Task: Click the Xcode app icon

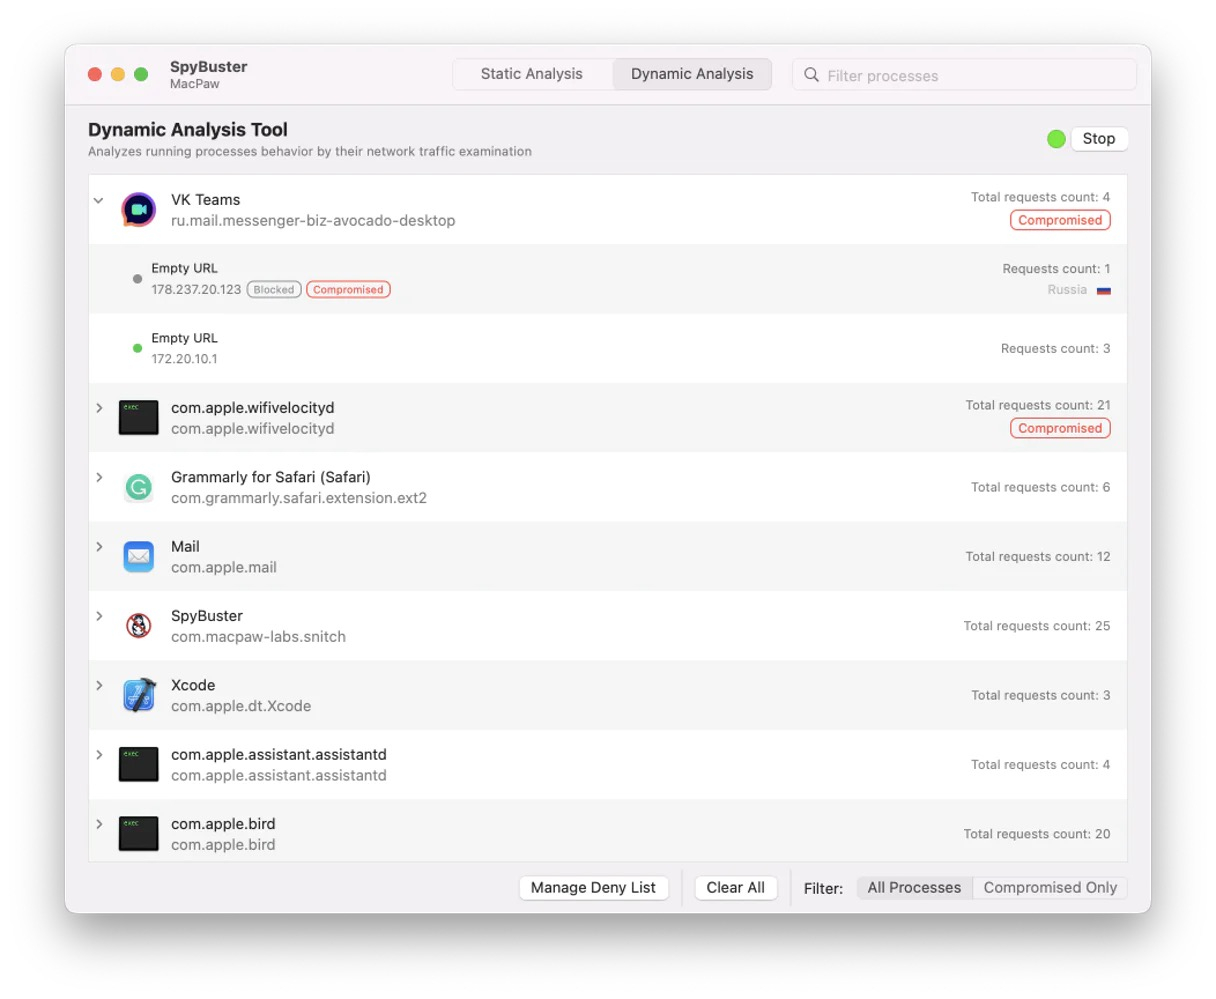Action: [x=139, y=695]
